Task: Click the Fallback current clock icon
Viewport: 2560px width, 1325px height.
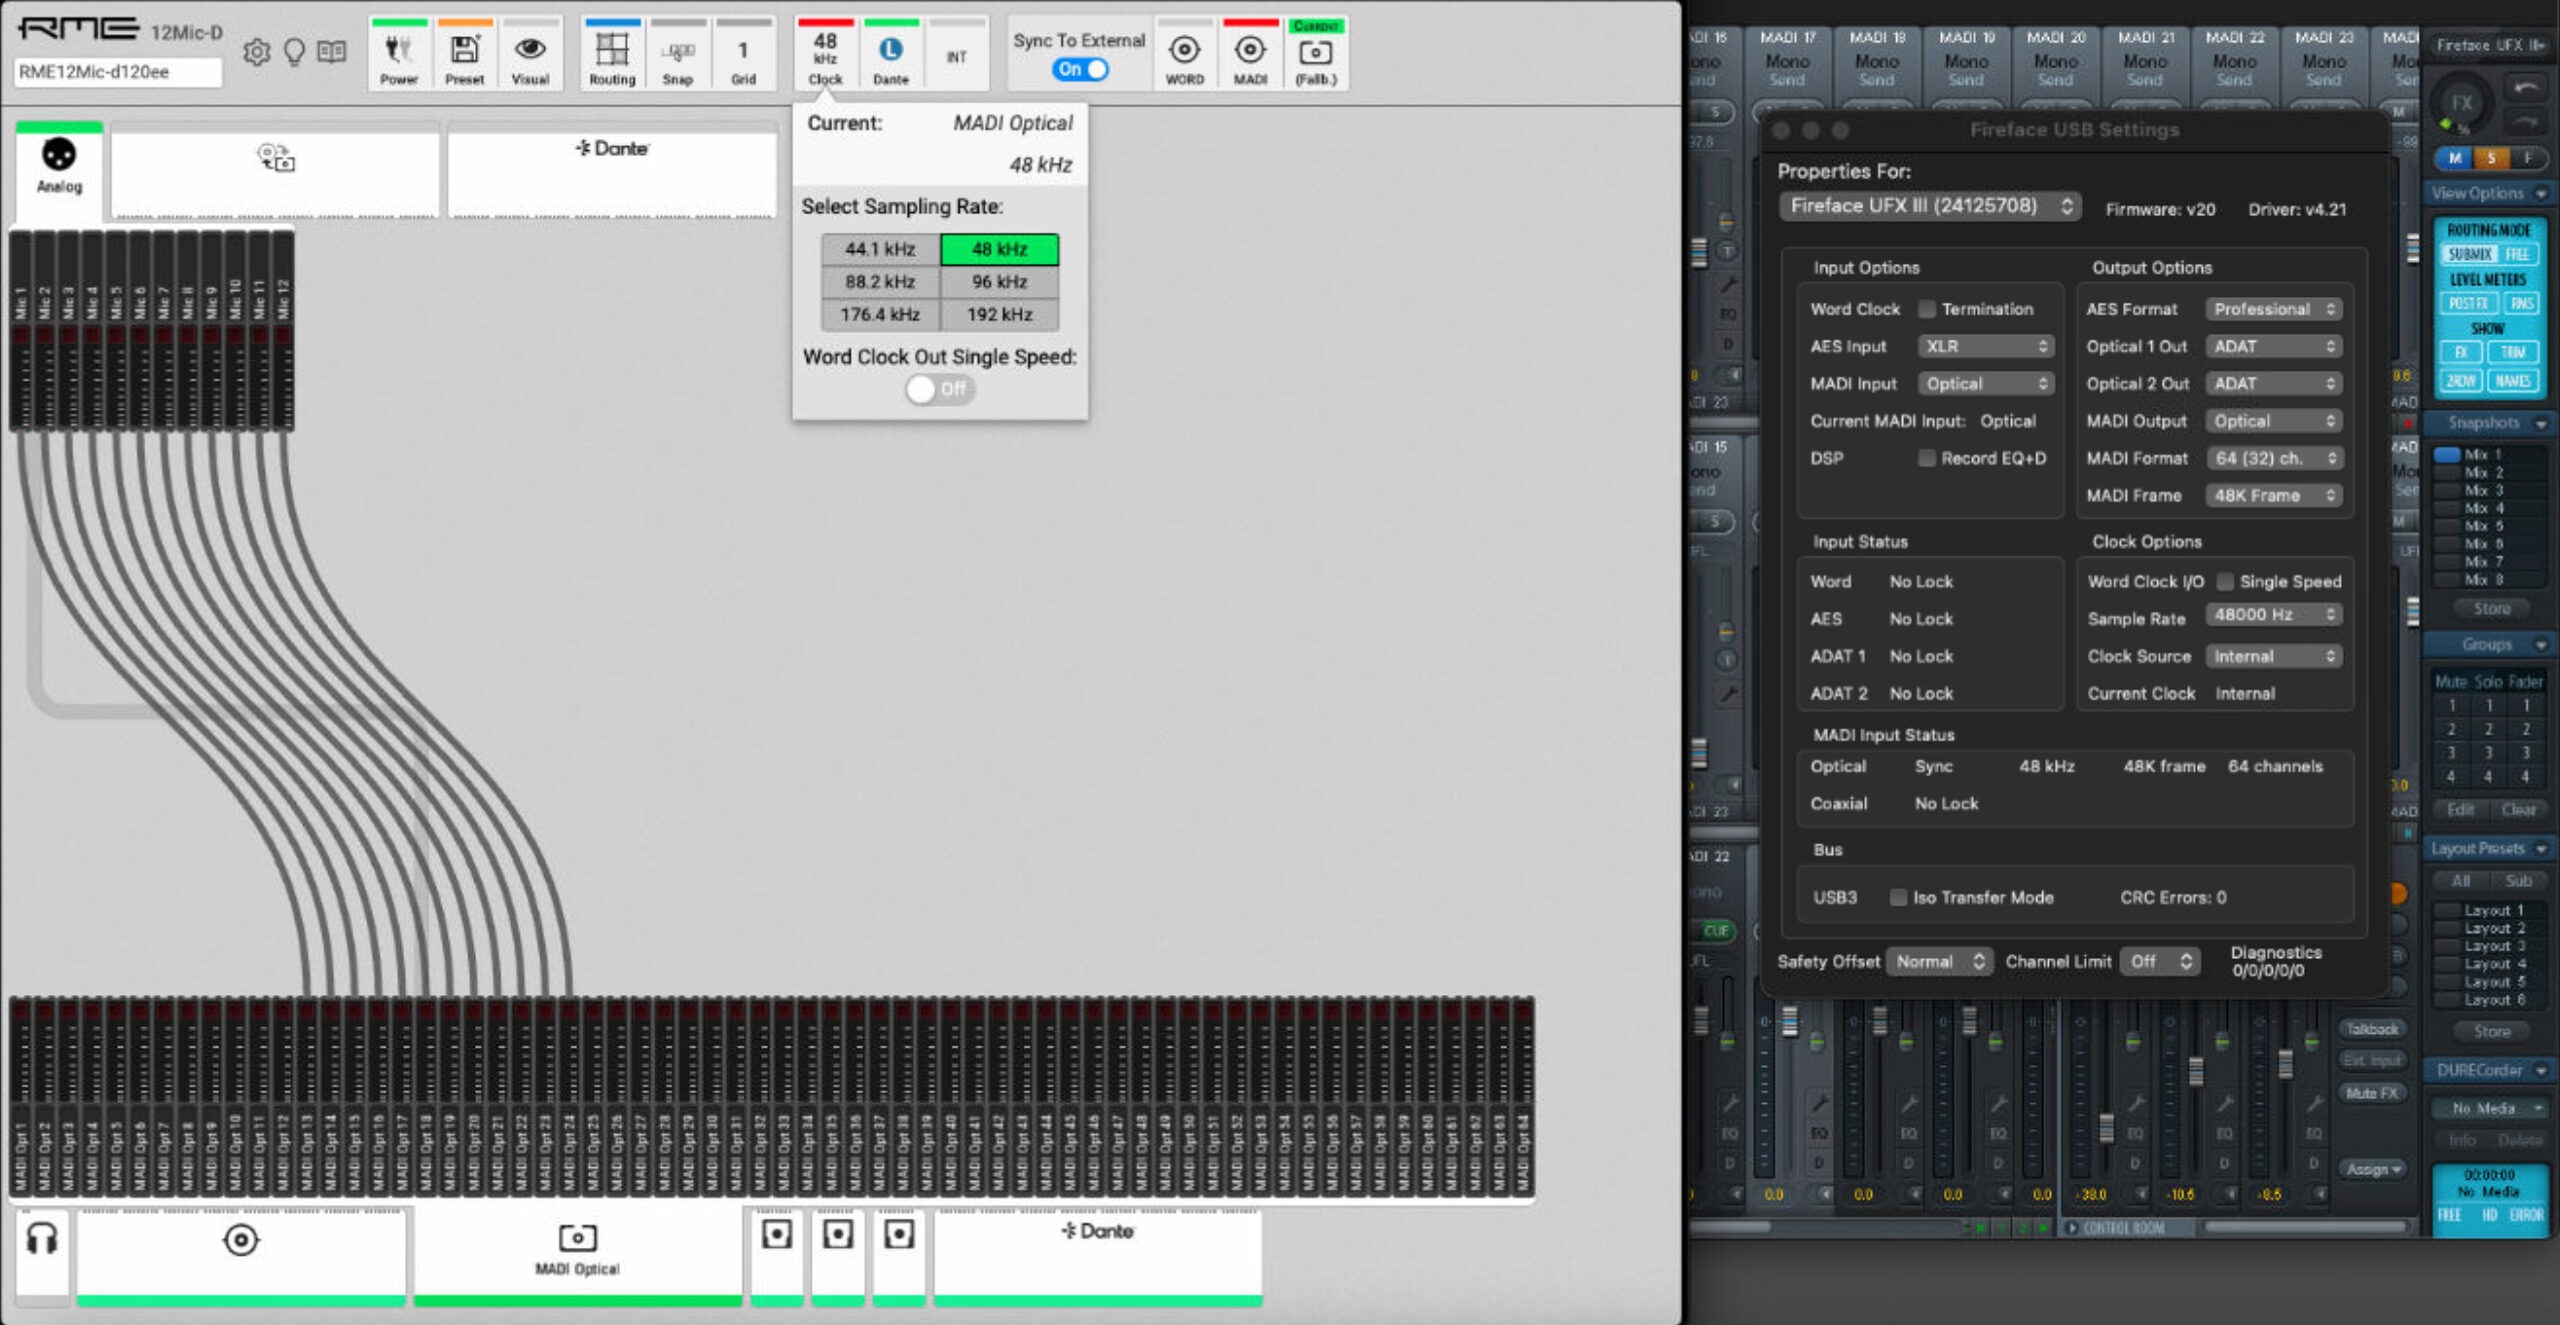Action: (x=1316, y=55)
